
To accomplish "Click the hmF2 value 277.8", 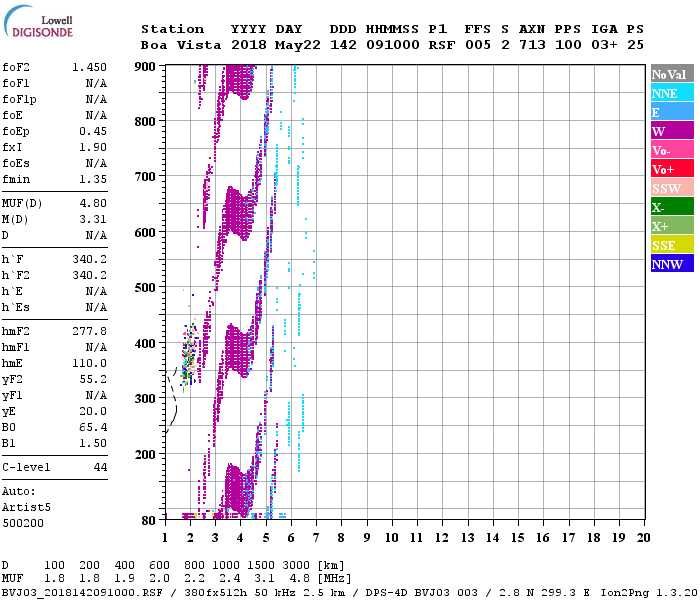I will point(89,331).
